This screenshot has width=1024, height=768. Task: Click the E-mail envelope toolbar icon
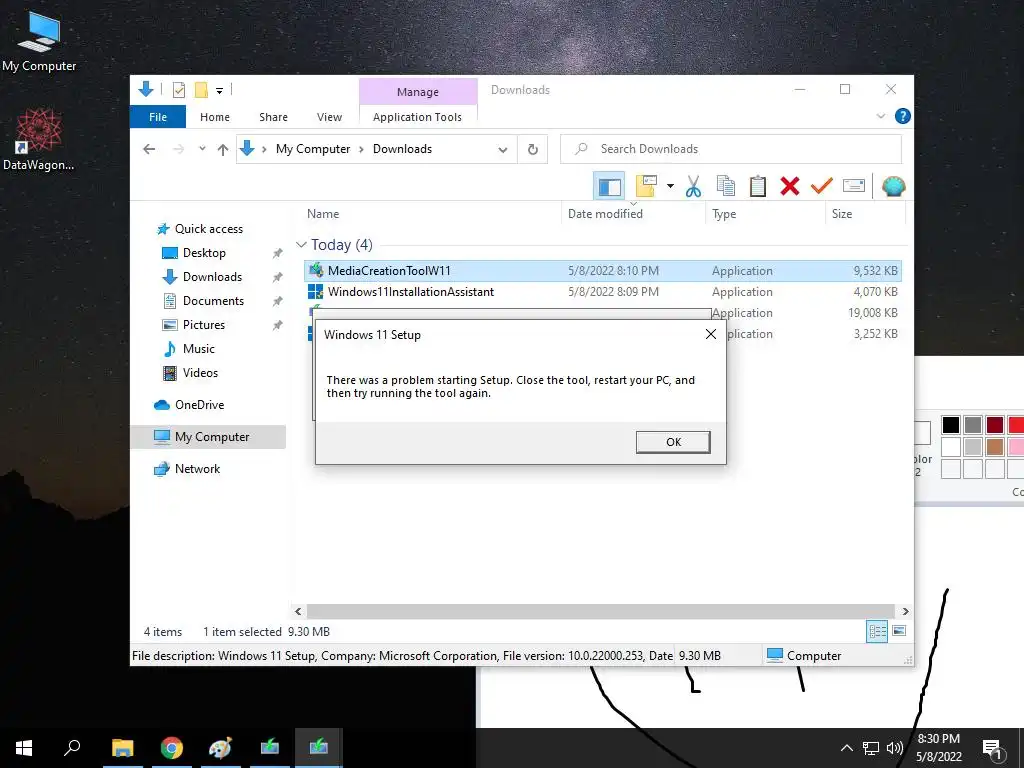click(x=854, y=187)
